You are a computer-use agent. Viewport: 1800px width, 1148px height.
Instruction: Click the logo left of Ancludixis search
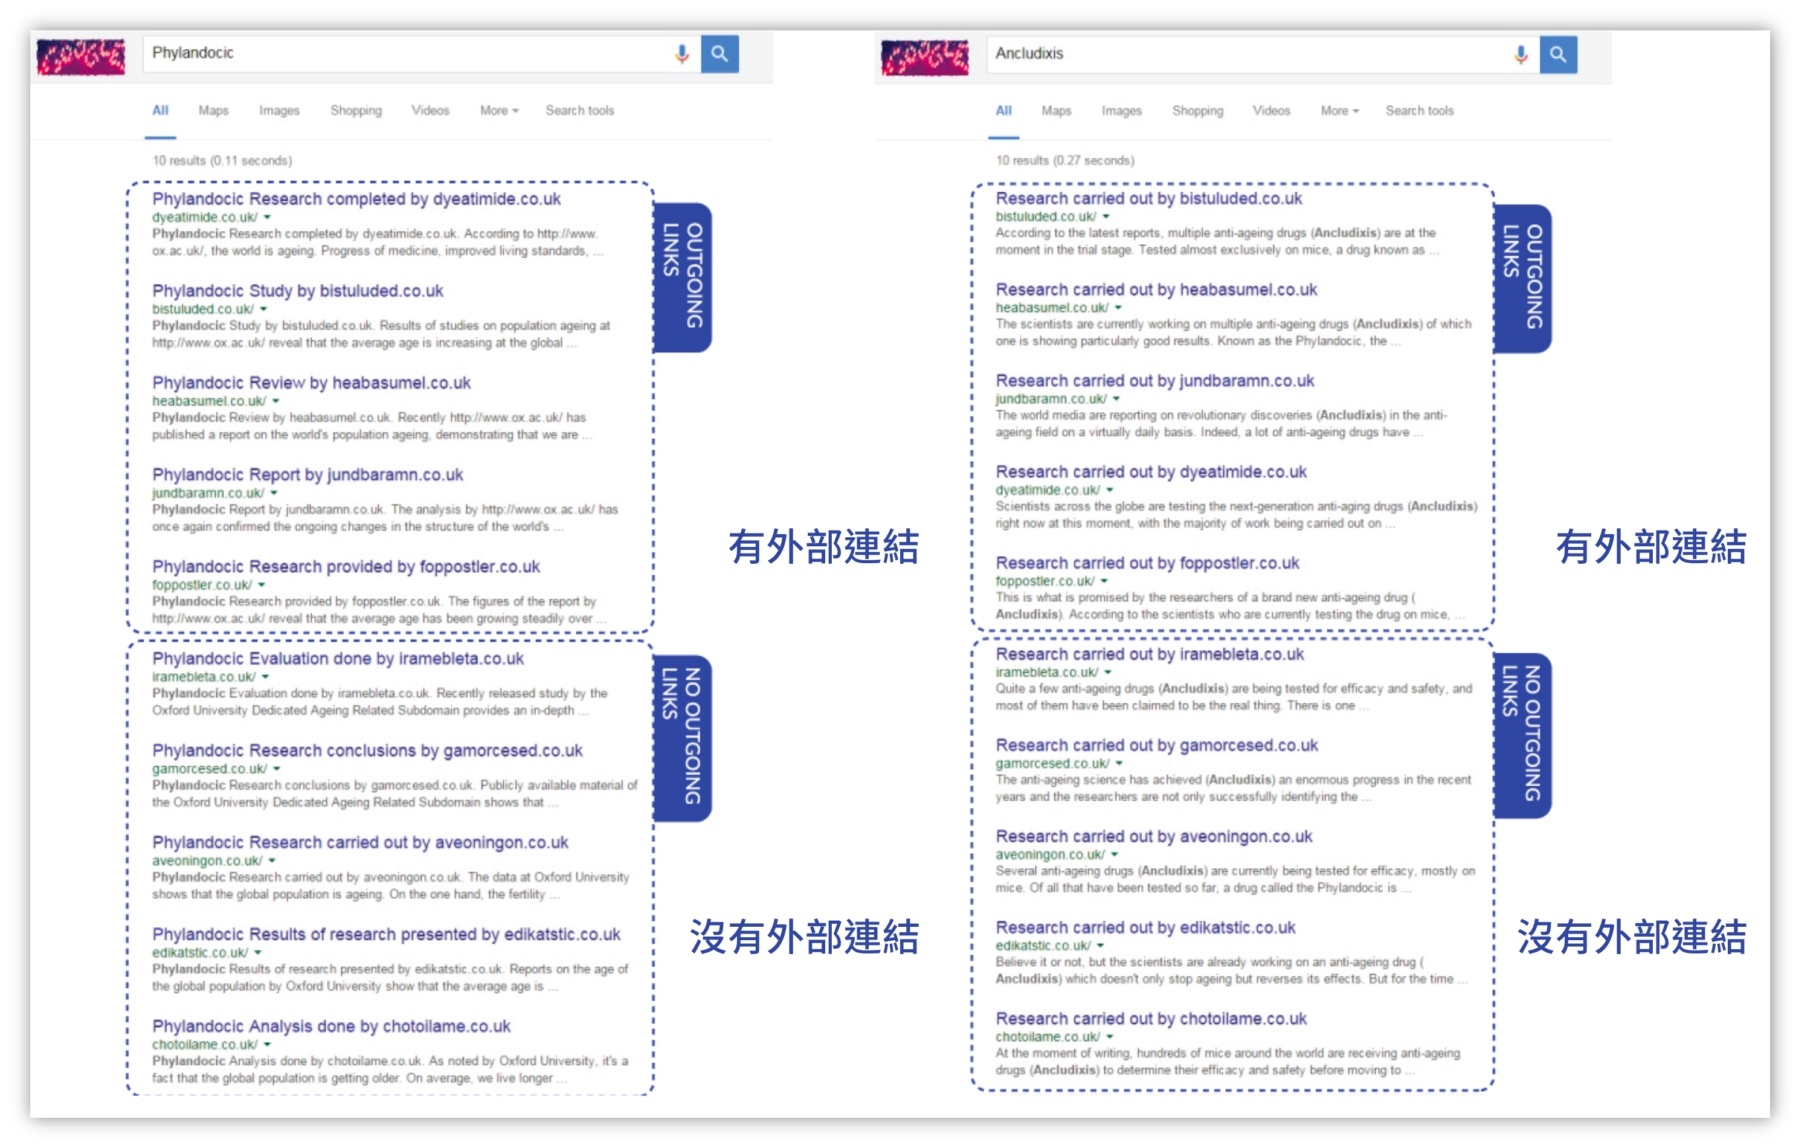click(925, 57)
